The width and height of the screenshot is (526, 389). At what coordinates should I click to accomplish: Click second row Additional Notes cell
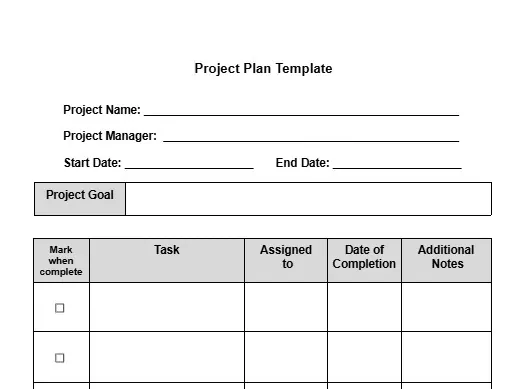446,357
